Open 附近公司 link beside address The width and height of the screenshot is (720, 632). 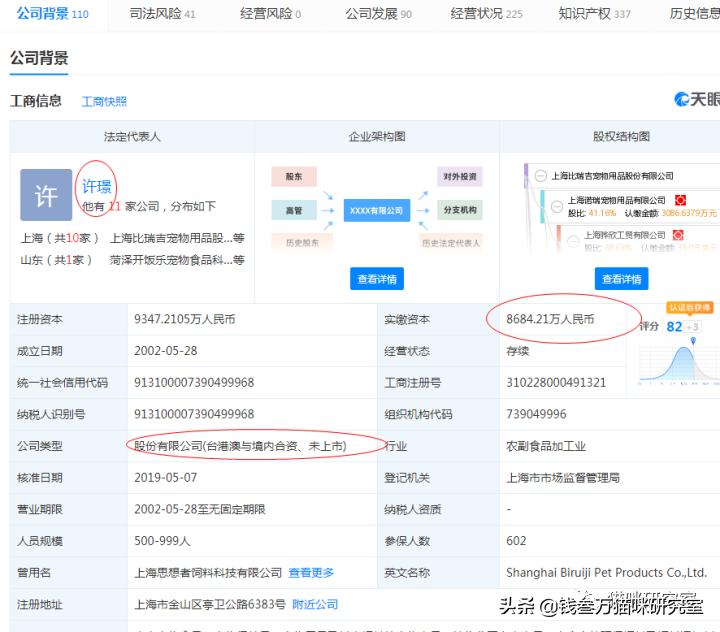point(315,604)
